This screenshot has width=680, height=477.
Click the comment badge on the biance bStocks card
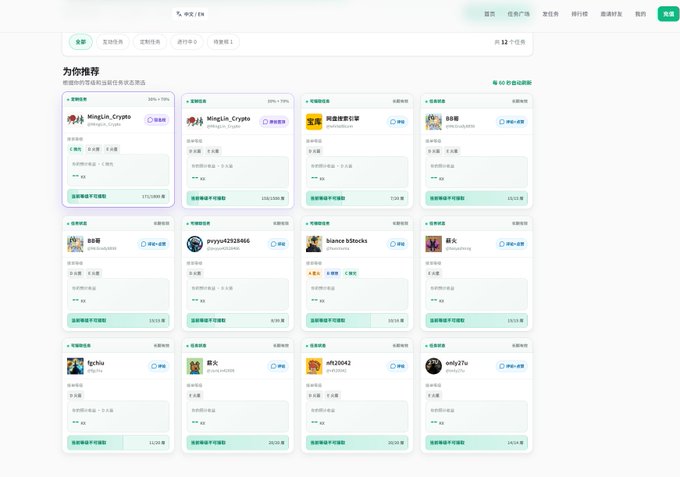pos(397,244)
